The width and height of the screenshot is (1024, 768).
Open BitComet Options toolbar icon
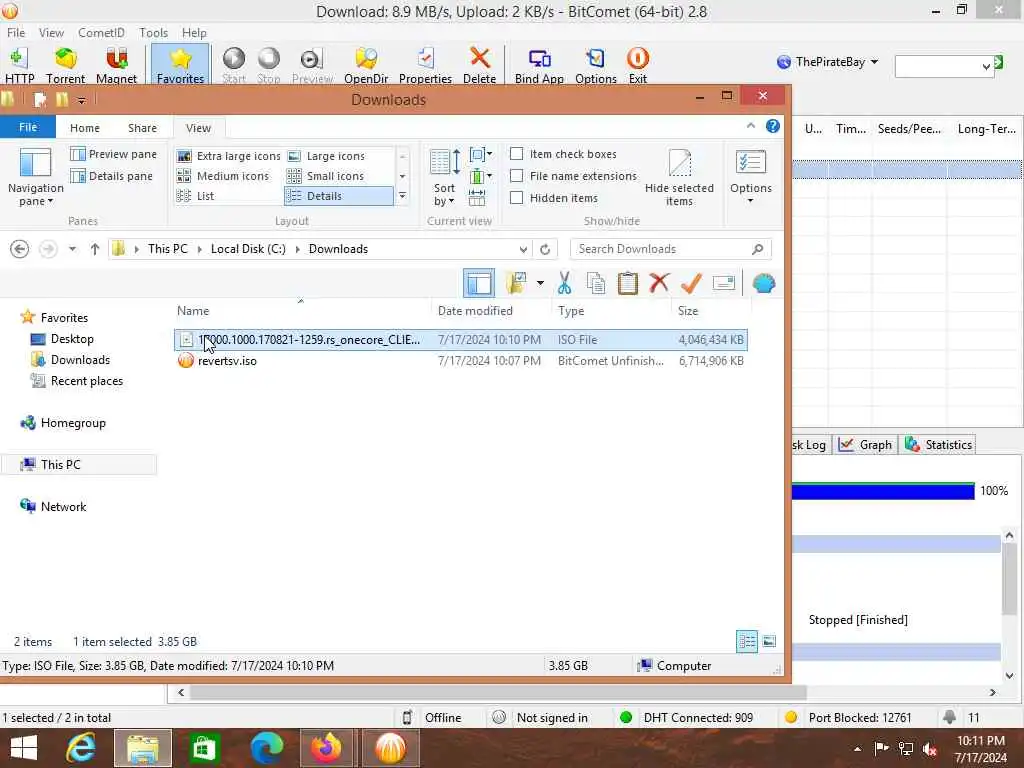point(596,65)
